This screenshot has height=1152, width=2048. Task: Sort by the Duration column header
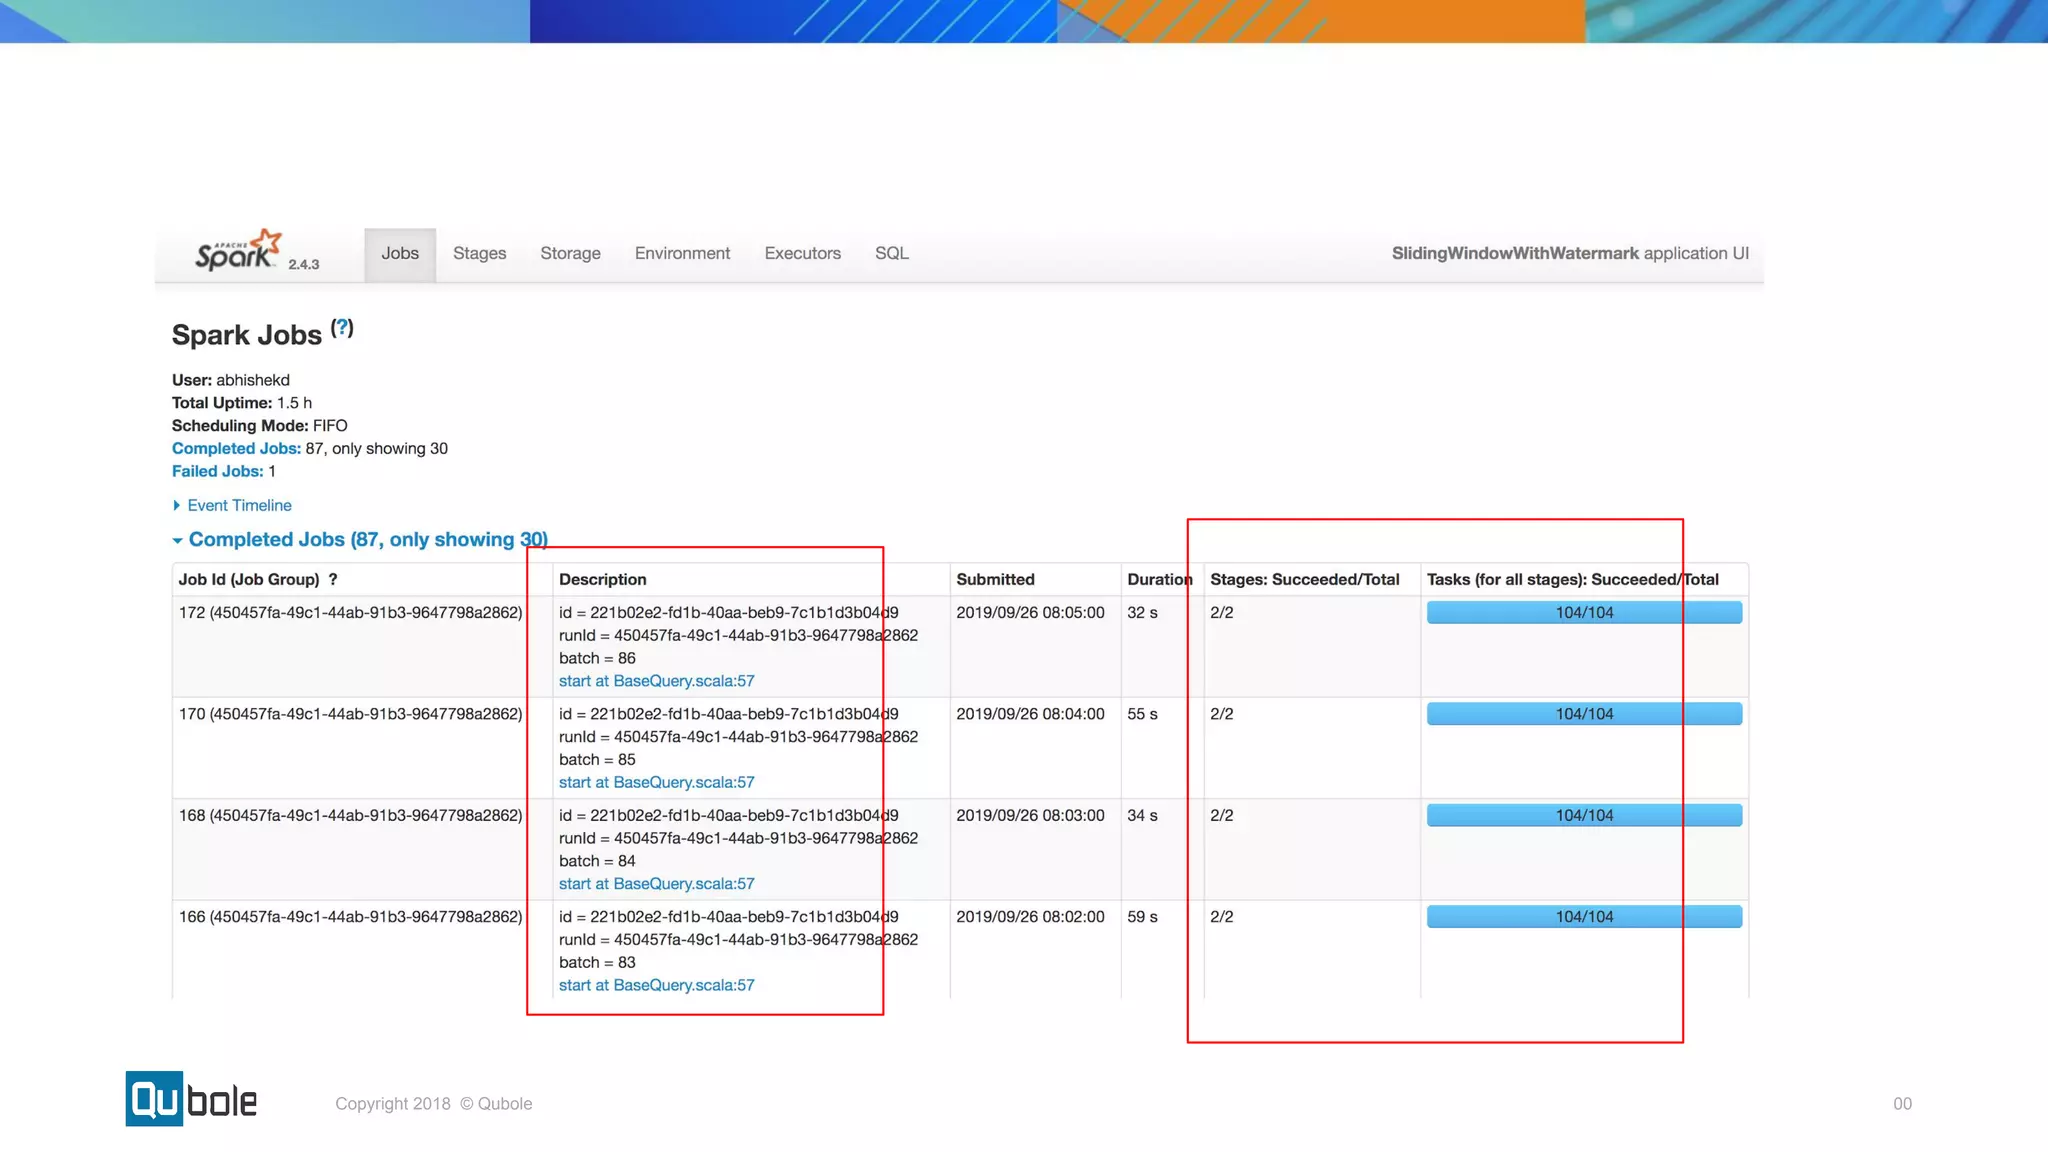1158,580
